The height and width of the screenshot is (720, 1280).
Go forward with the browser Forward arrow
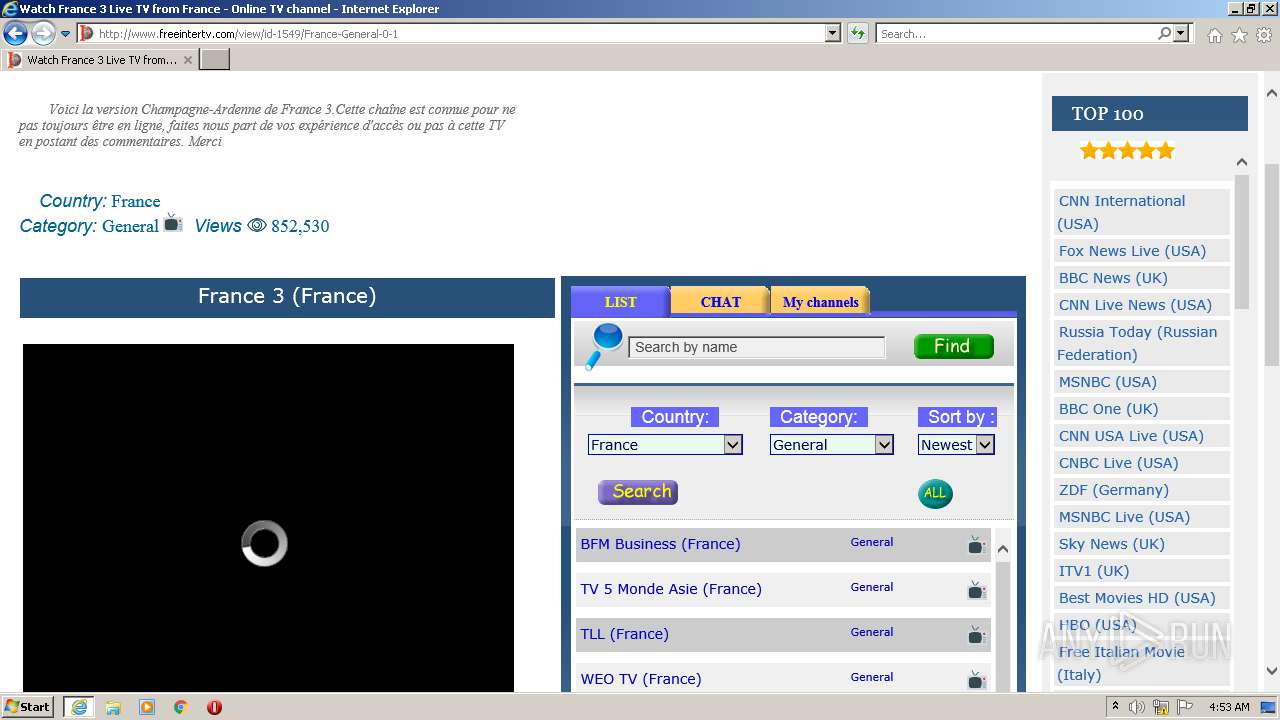[43, 34]
